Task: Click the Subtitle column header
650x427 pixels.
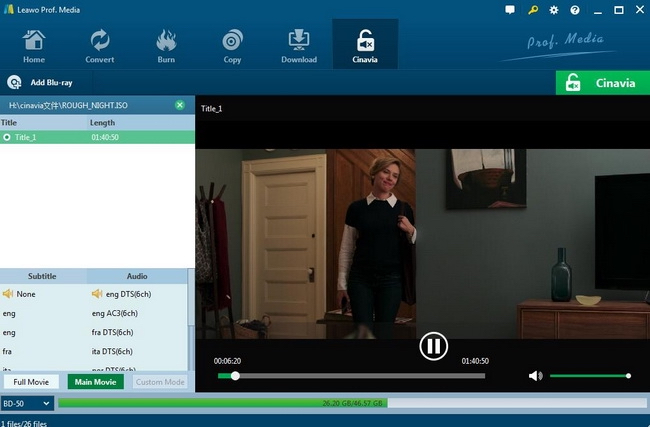Action: click(x=42, y=276)
